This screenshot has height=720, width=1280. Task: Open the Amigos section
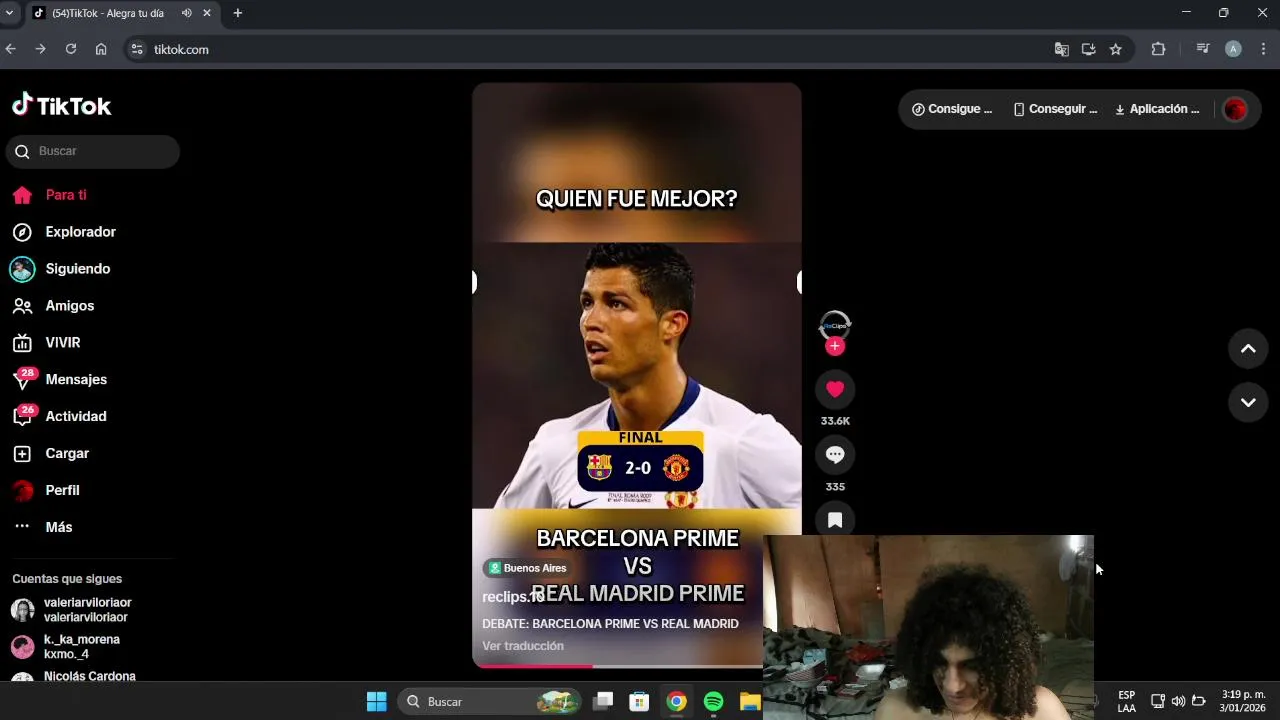click(53, 306)
